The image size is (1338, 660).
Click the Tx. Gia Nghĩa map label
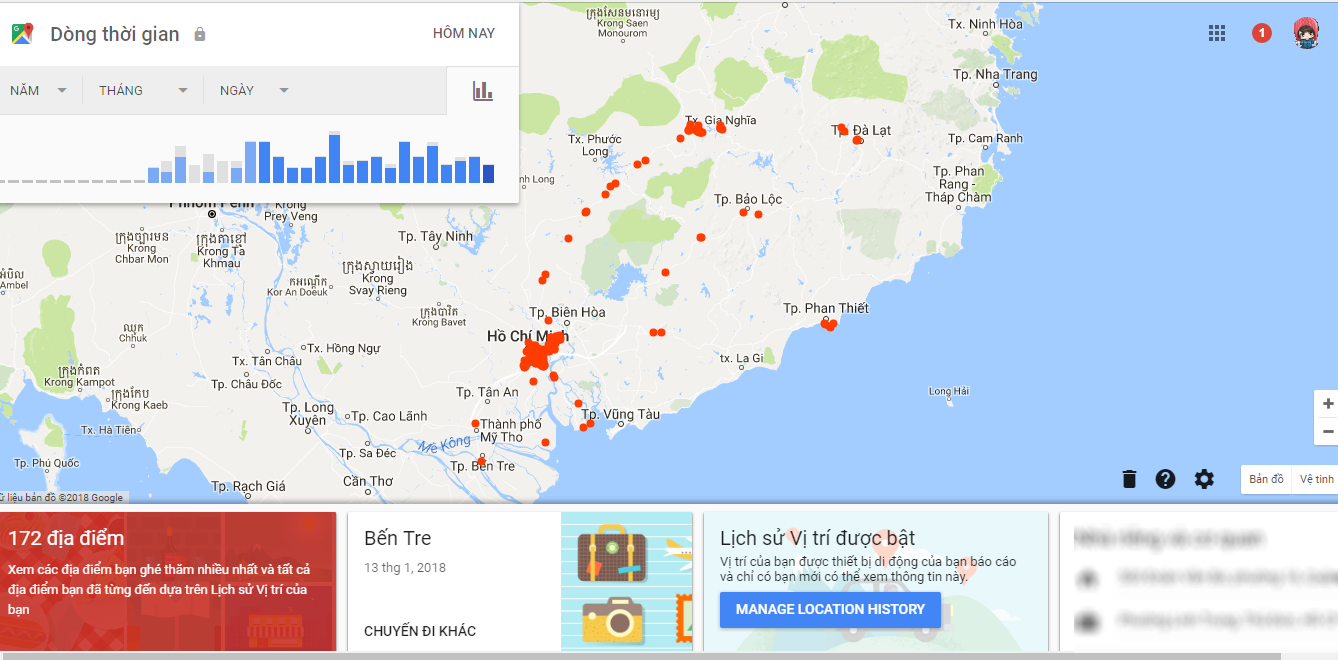tap(721, 120)
